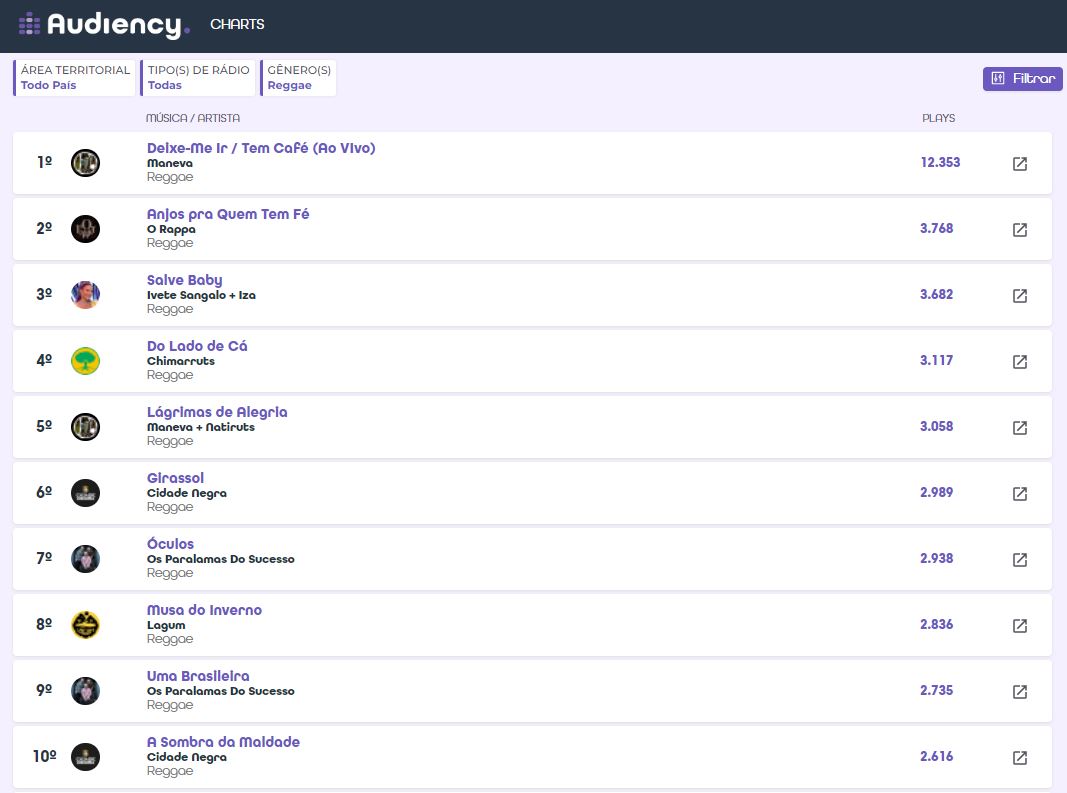Click Cidade Negra avatar in row 6º

coord(86,493)
